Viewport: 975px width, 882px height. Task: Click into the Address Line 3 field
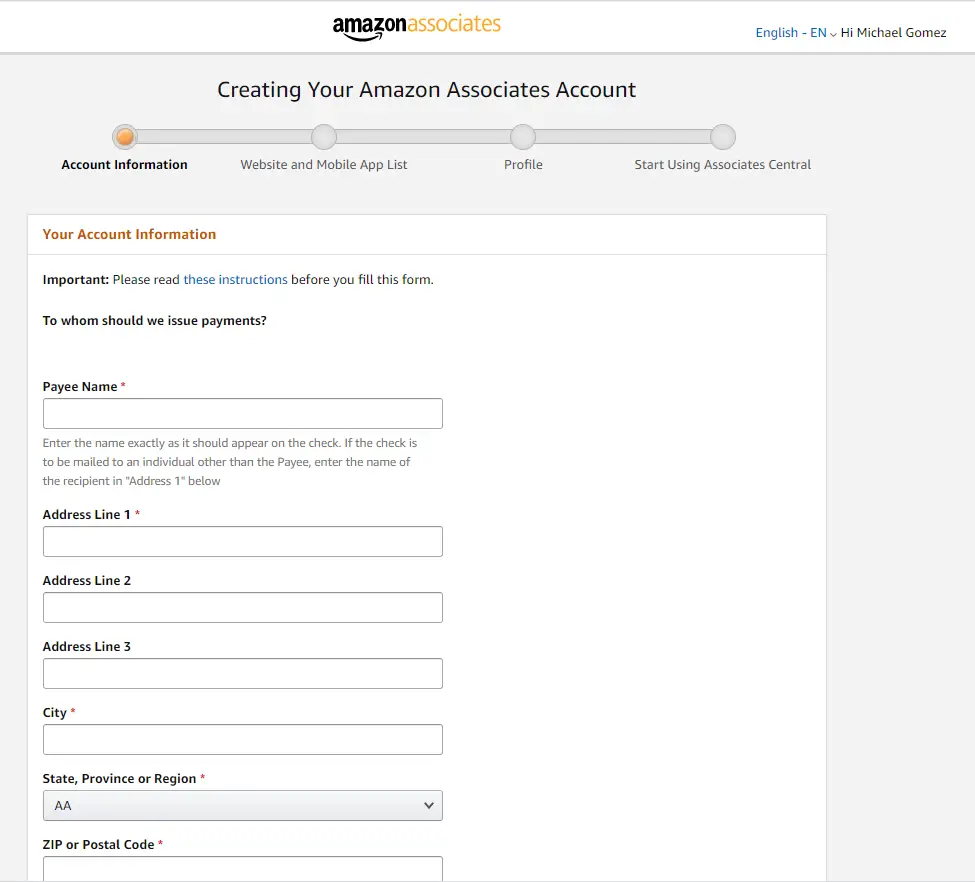[x=243, y=674]
